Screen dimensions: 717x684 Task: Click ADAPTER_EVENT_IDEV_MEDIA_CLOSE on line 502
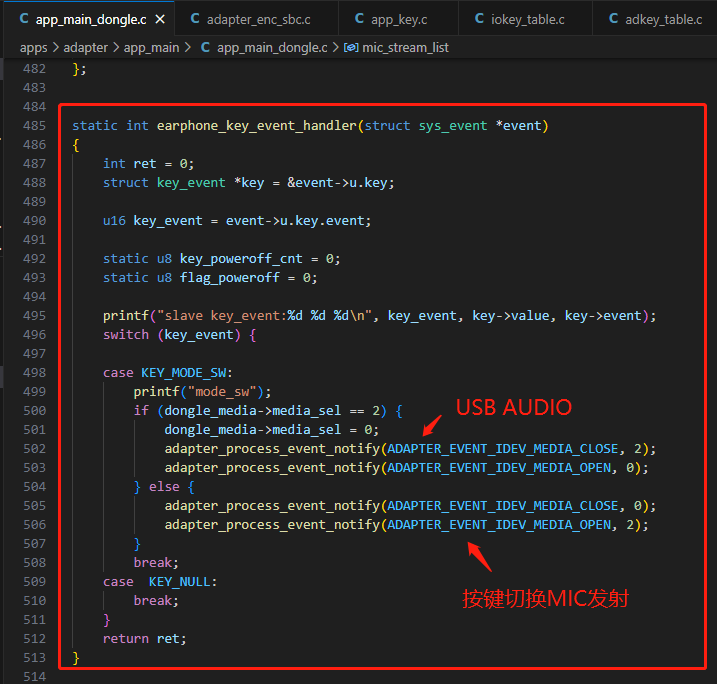503,449
